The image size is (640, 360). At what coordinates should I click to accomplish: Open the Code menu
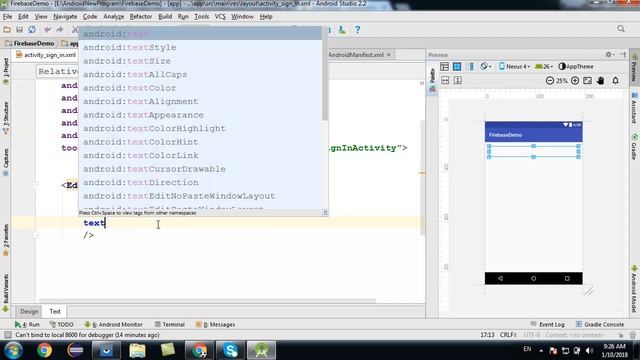(x=90, y=17)
